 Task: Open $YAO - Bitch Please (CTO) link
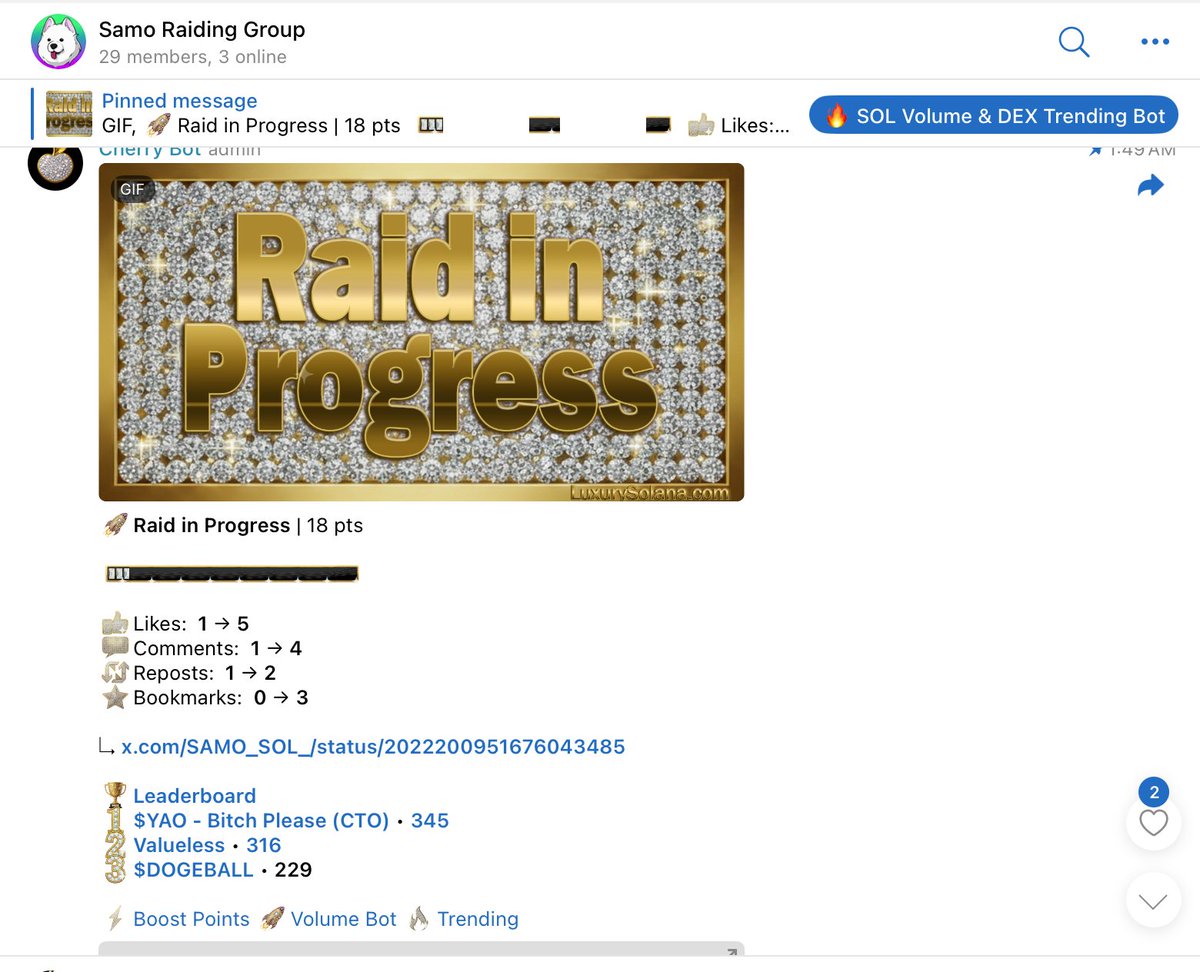tap(261, 820)
